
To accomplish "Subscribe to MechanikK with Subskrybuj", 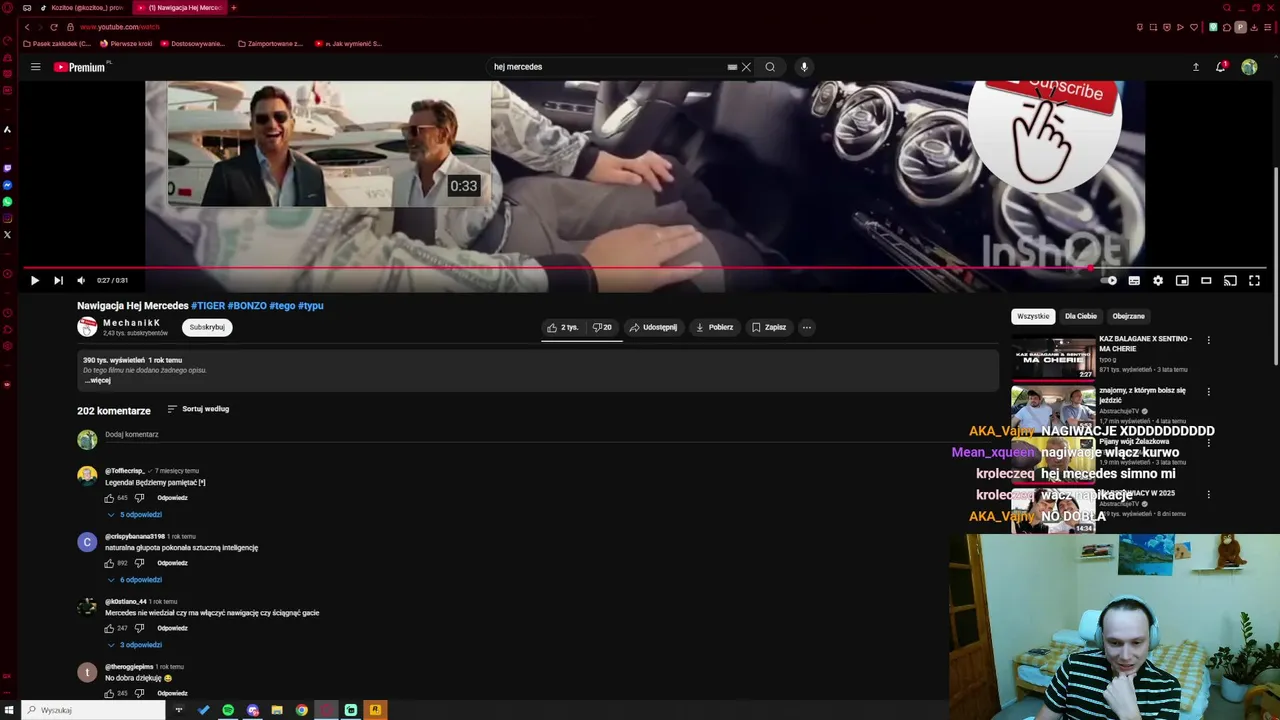I will coord(207,327).
